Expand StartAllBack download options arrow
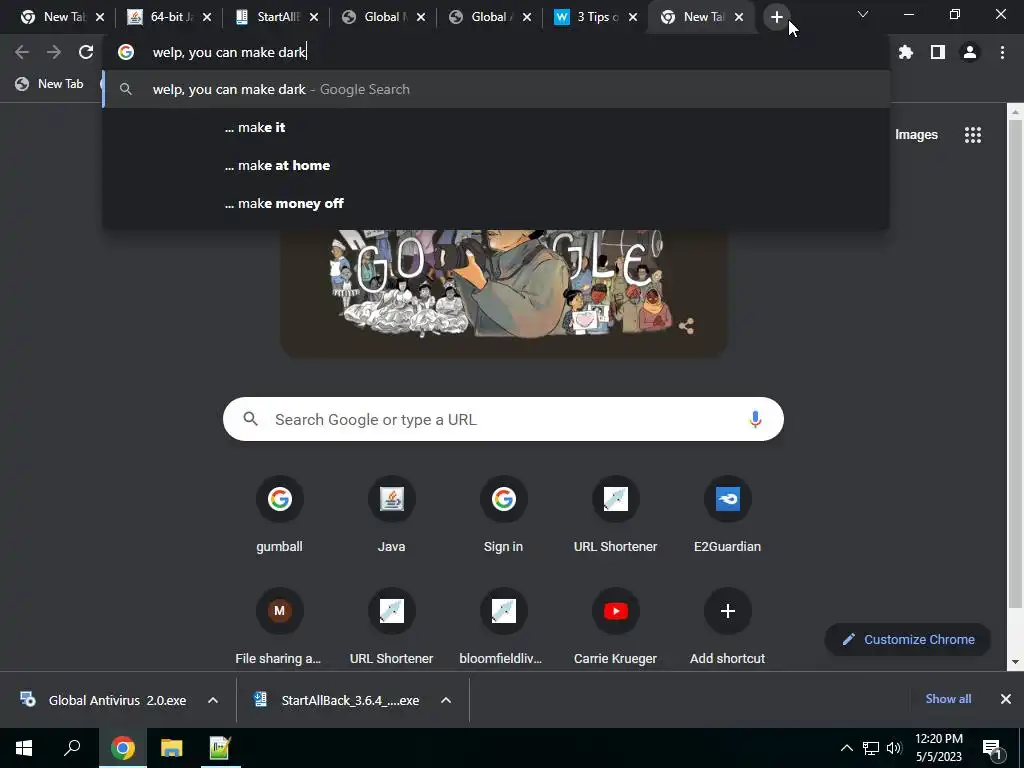Screen dimensions: 1024x768 [446, 700]
